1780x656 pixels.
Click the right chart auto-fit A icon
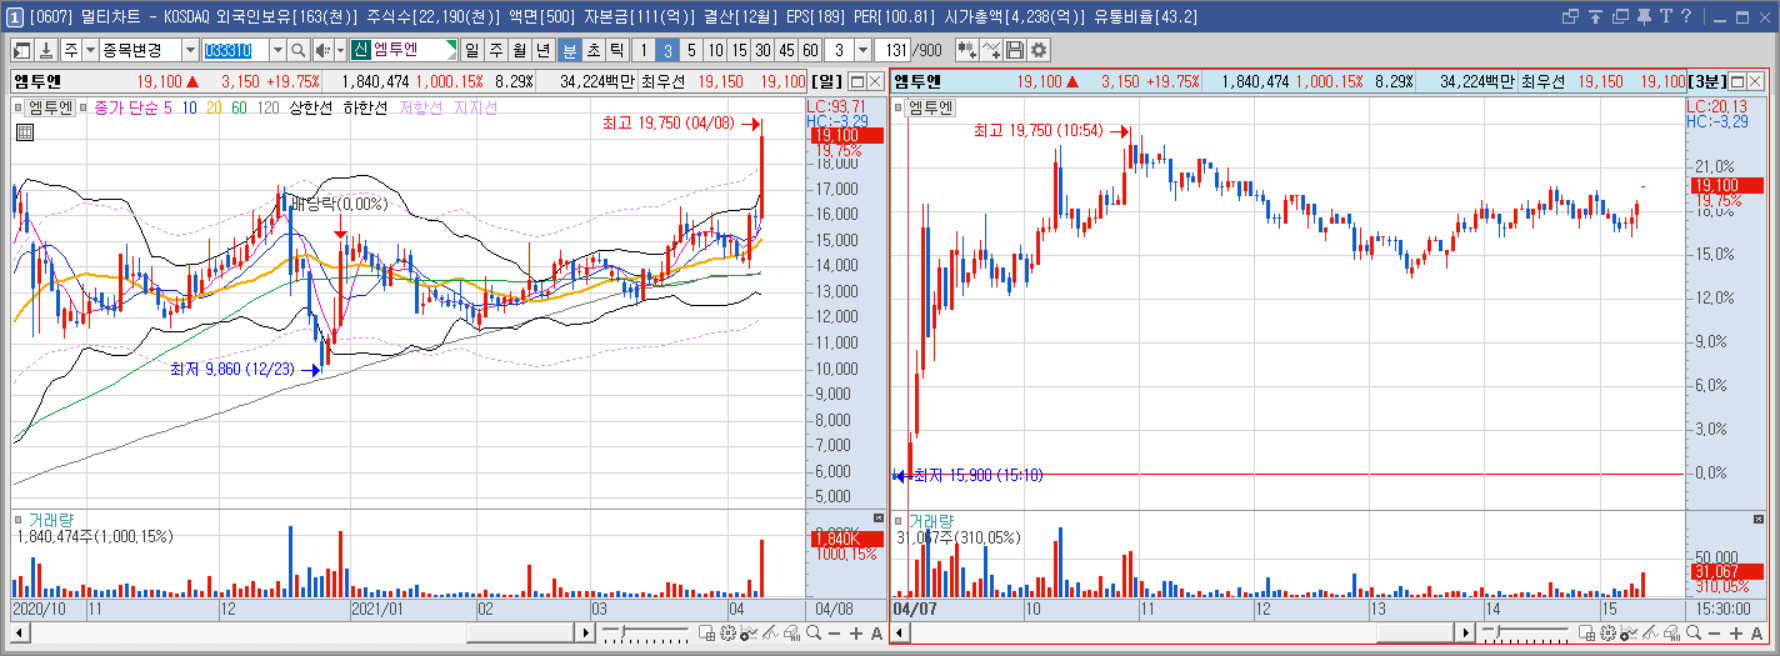(1757, 633)
